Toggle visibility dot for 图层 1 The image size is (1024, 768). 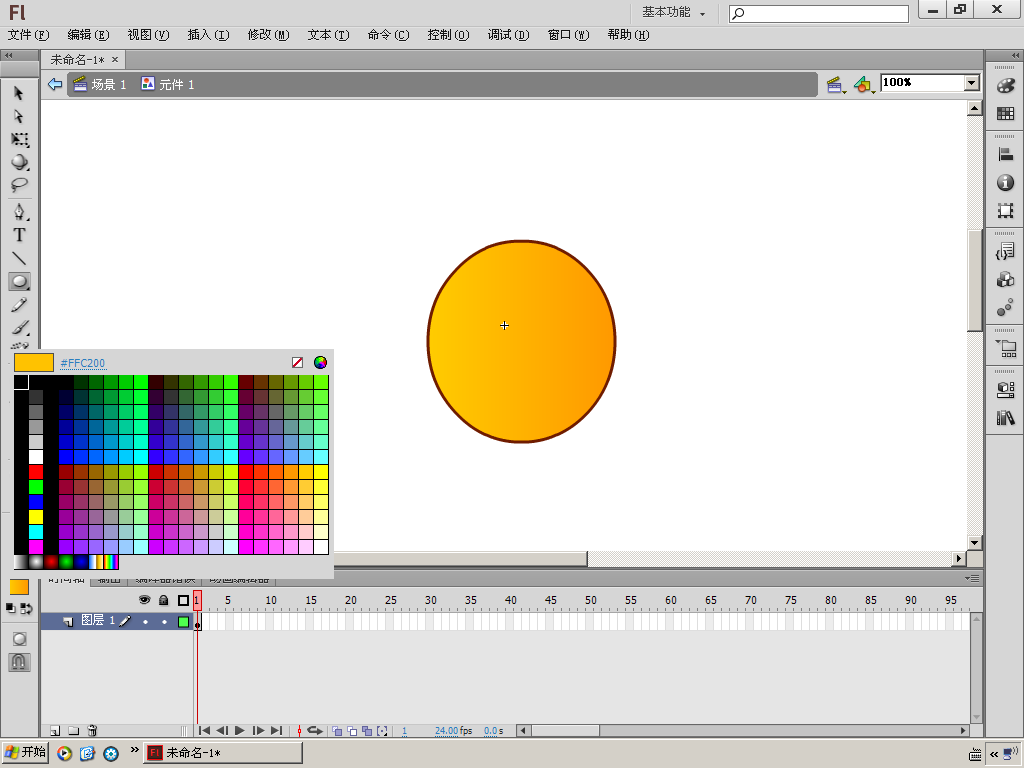coord(145,621)
